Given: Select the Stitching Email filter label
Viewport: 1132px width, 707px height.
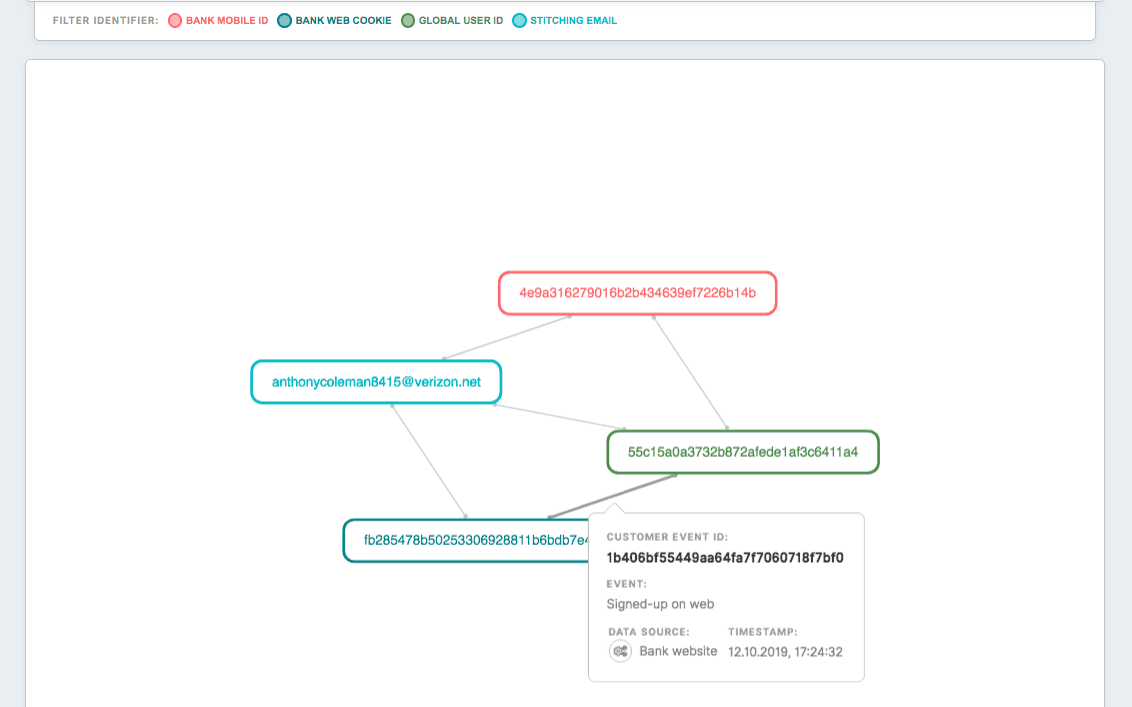Looking at the screenshot, I should [x=573, y=20].
